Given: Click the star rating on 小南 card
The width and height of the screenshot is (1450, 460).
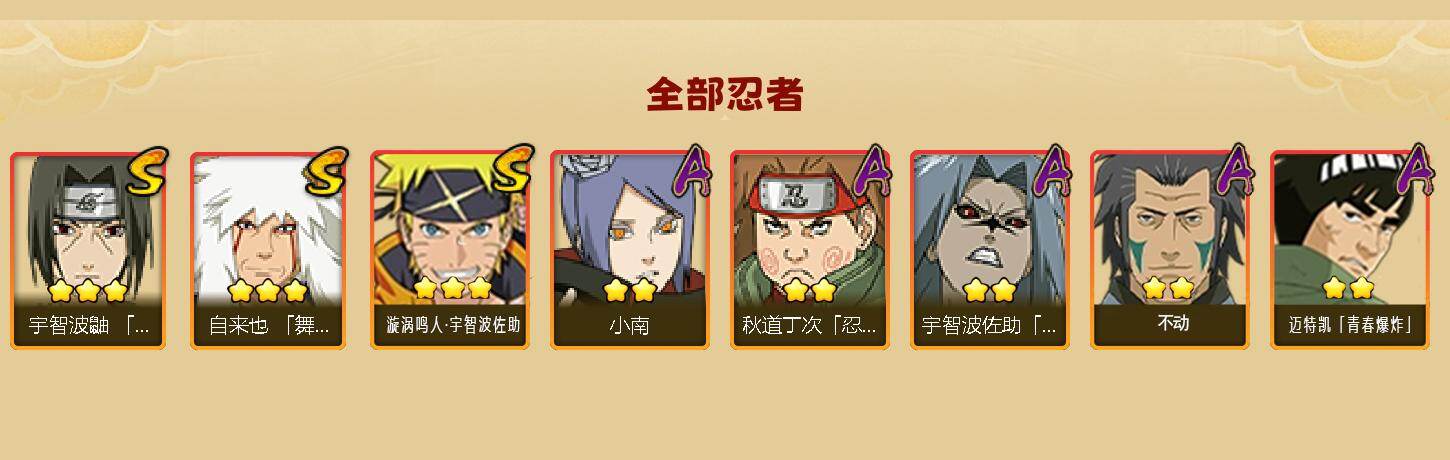Looking at the screenshot, I should point(629,290).
